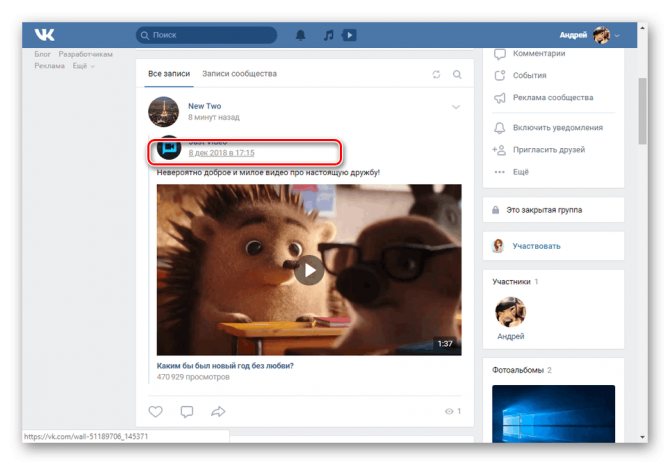670x465 pixels.
Task: Open the Андрей profile dropdown arrow
Action: pyautogui.click(x=617, y=36)
